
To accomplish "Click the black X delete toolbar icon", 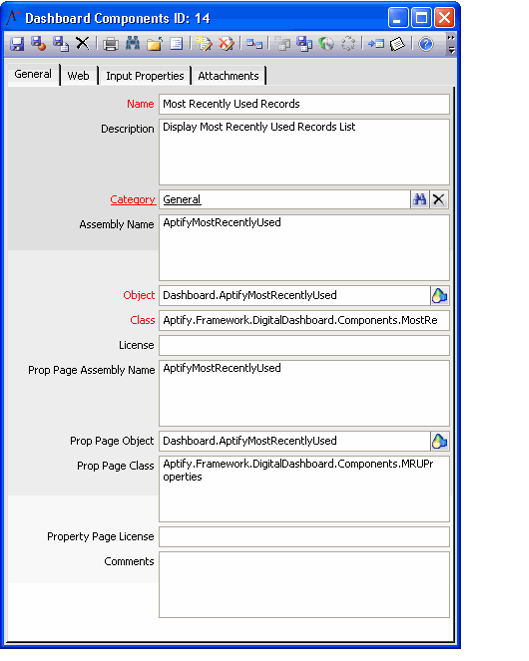I will [x=82, y=43].
